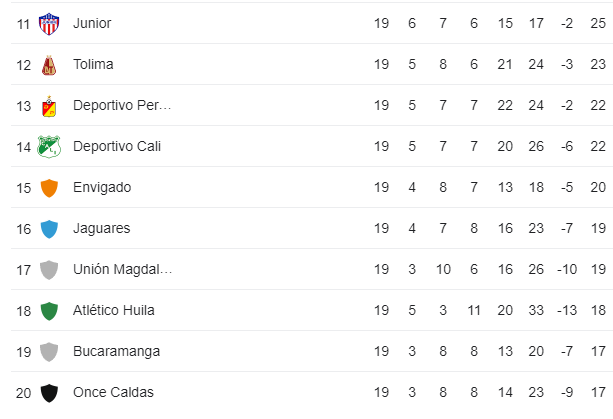Screen dimensions: 613x419
Task: Click the truncated Deportivo Per… team name
Action: 122,106
